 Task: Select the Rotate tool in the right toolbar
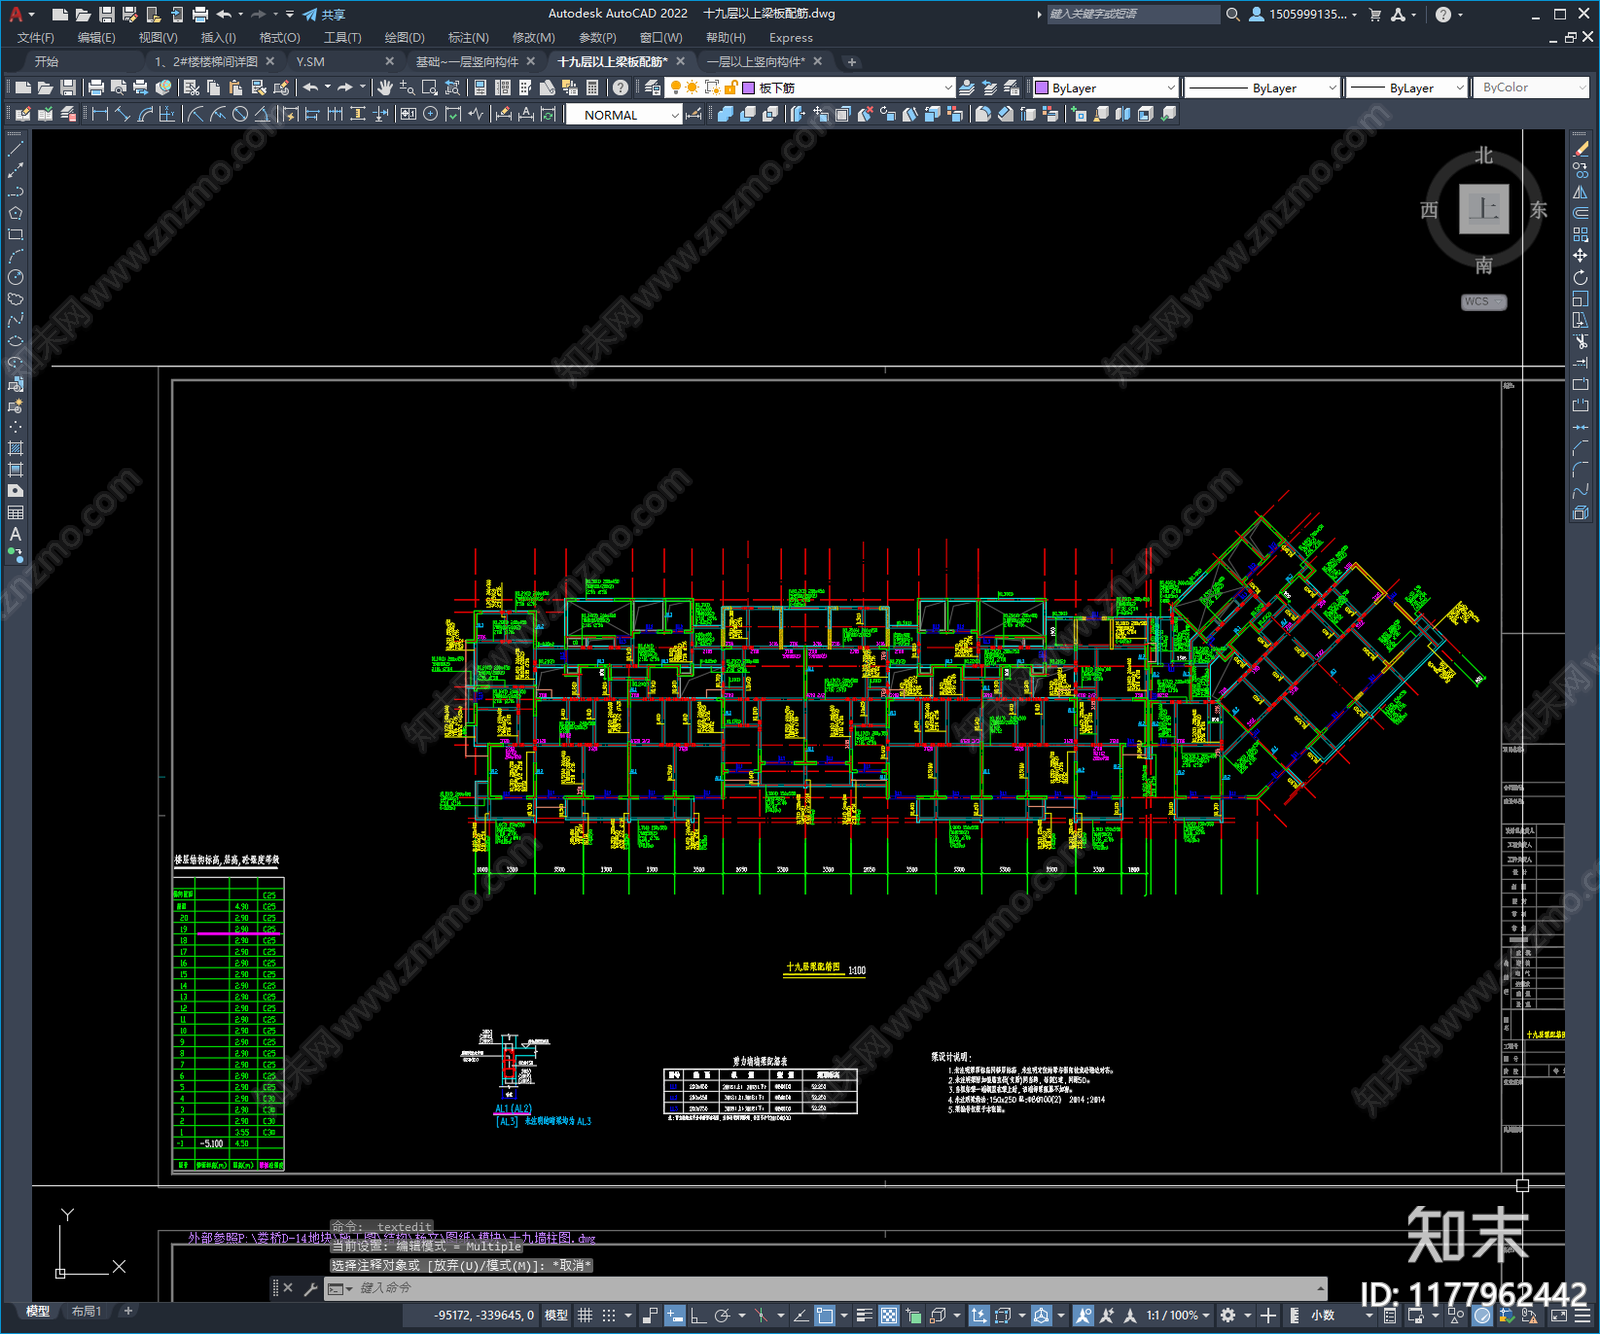click(x=1580, y=277)
